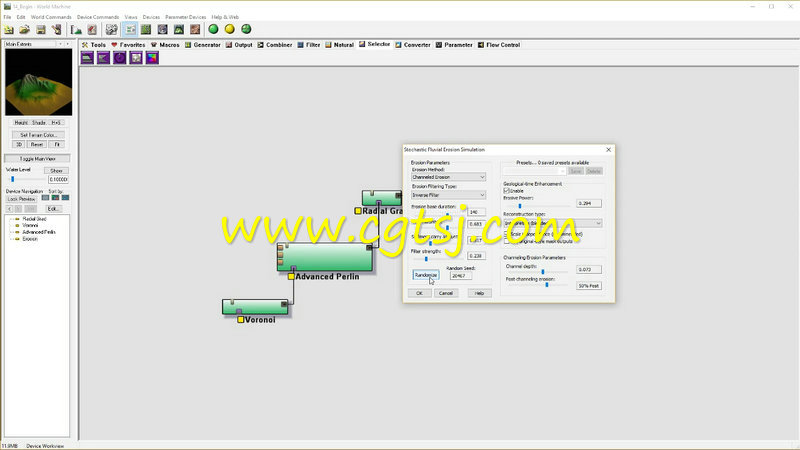Add the rainbow color selector device icon
The image size is (800, 450).
[x=152, y=58]
